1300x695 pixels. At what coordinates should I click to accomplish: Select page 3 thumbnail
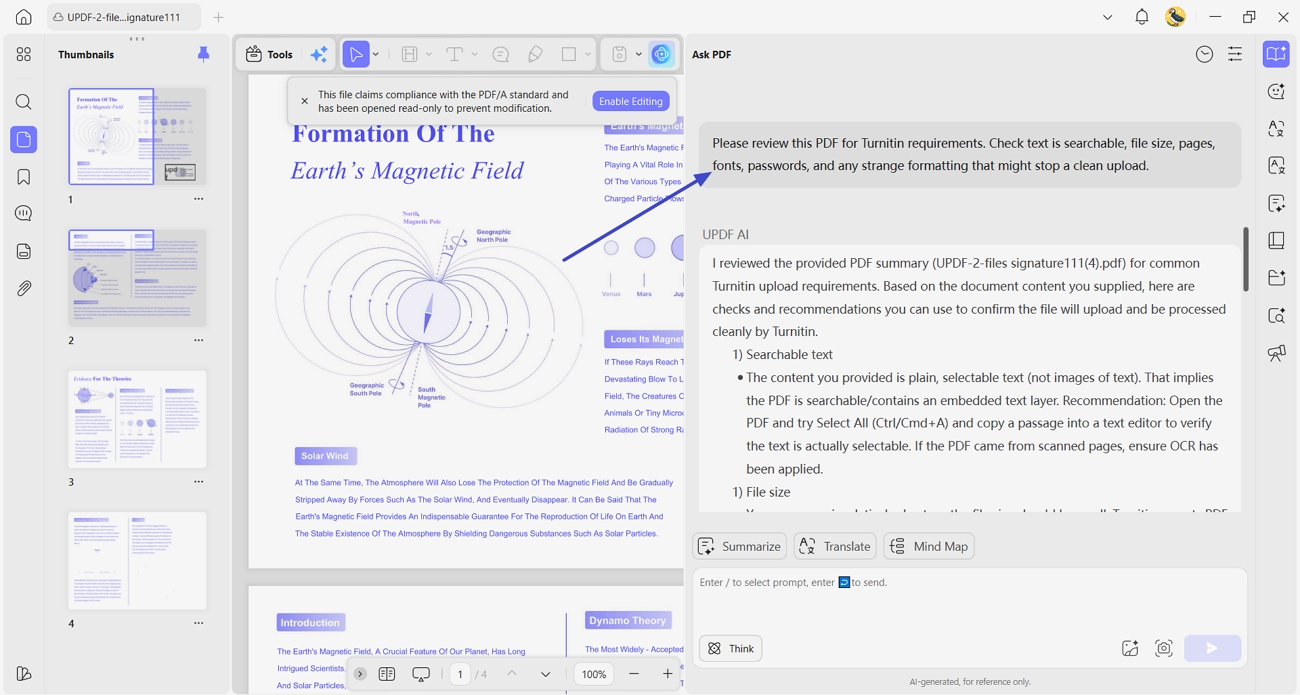137,419
